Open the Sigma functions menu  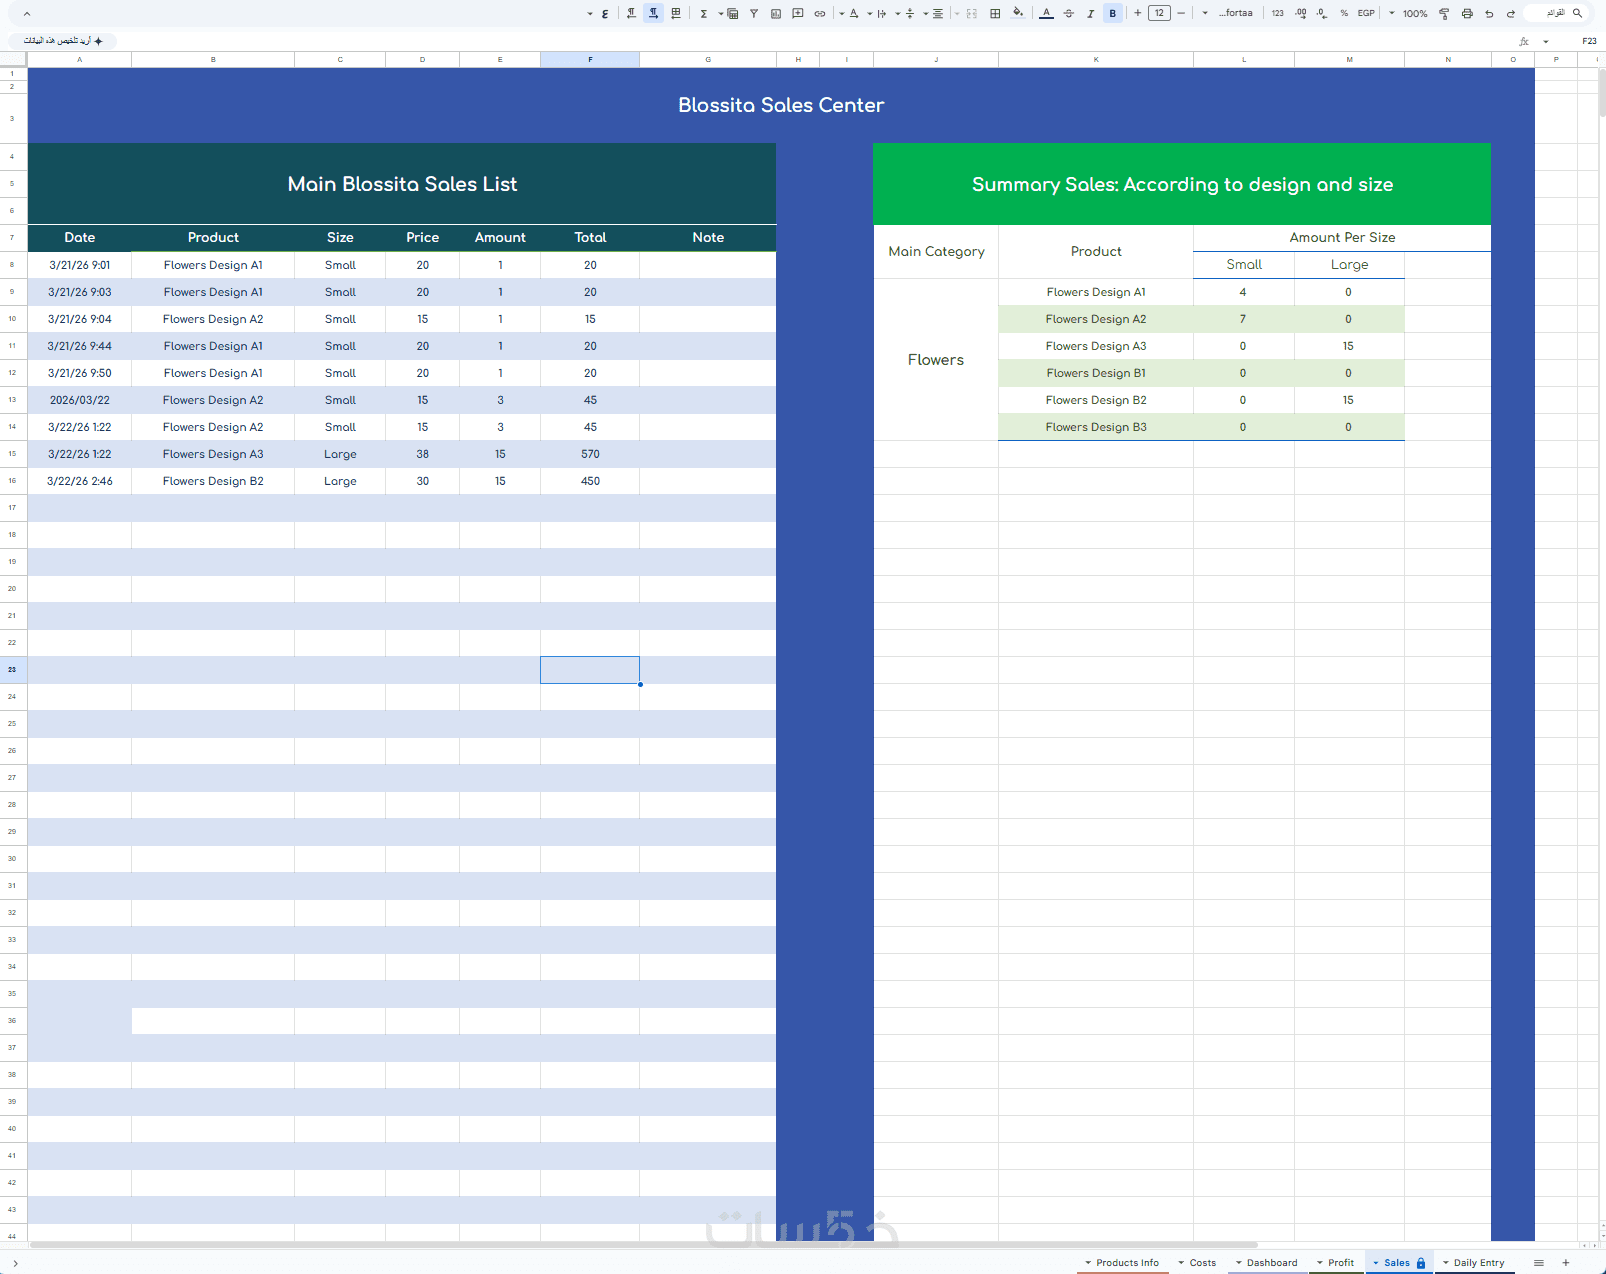(x=704, y=13)
